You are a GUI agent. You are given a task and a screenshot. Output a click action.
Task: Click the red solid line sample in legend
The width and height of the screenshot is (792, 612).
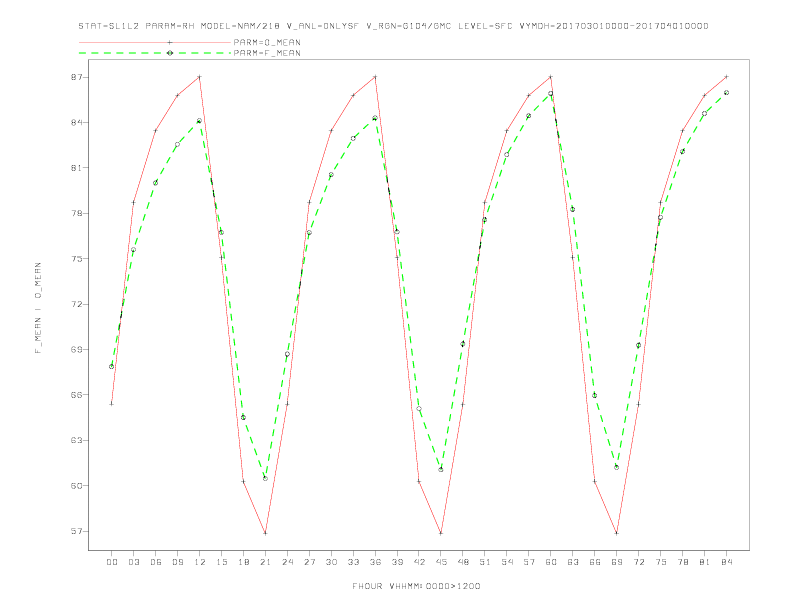pyautogui.click(x=155, y=42)
